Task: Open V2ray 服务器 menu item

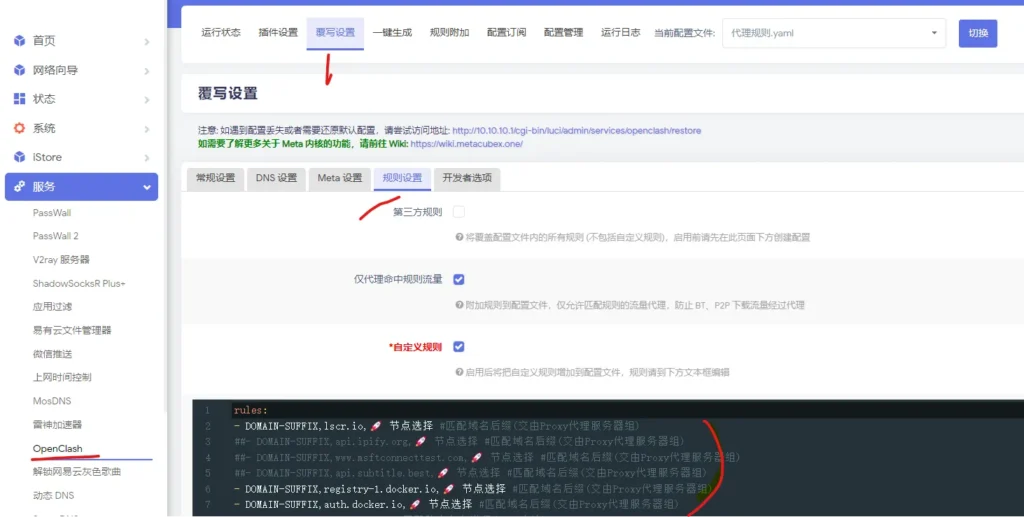Action: point(61,259)
